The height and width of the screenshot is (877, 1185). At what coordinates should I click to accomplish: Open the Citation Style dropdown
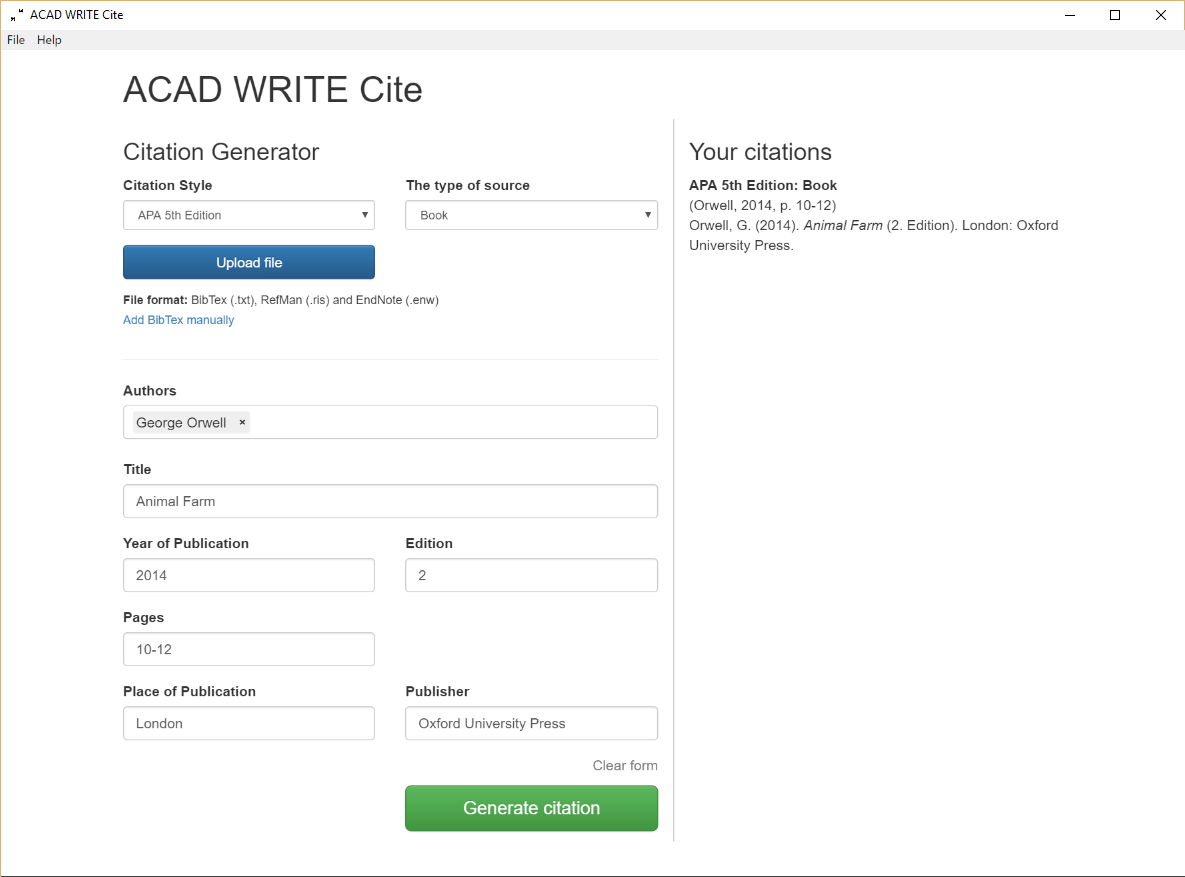(249, 215)
